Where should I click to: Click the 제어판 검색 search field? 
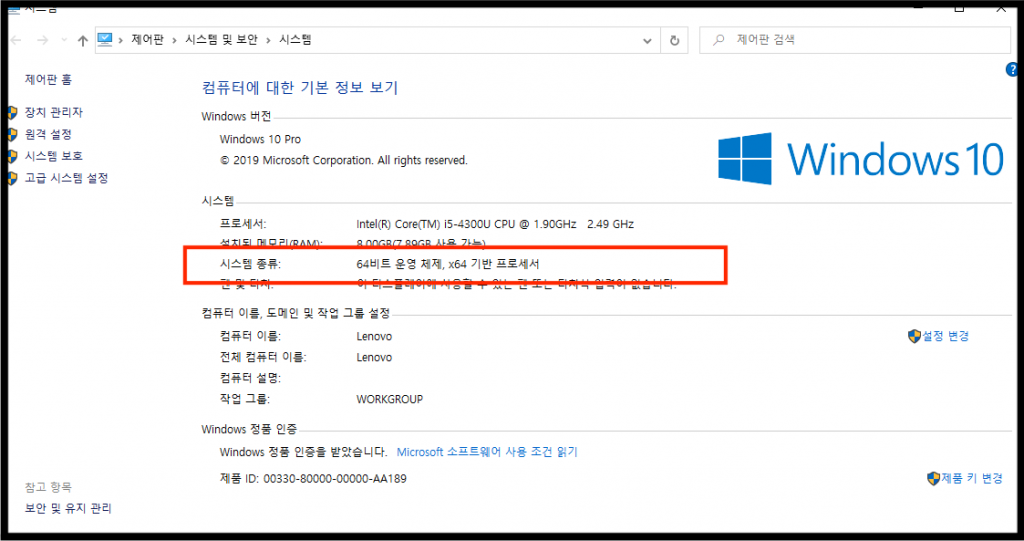(x=855, y=41)
